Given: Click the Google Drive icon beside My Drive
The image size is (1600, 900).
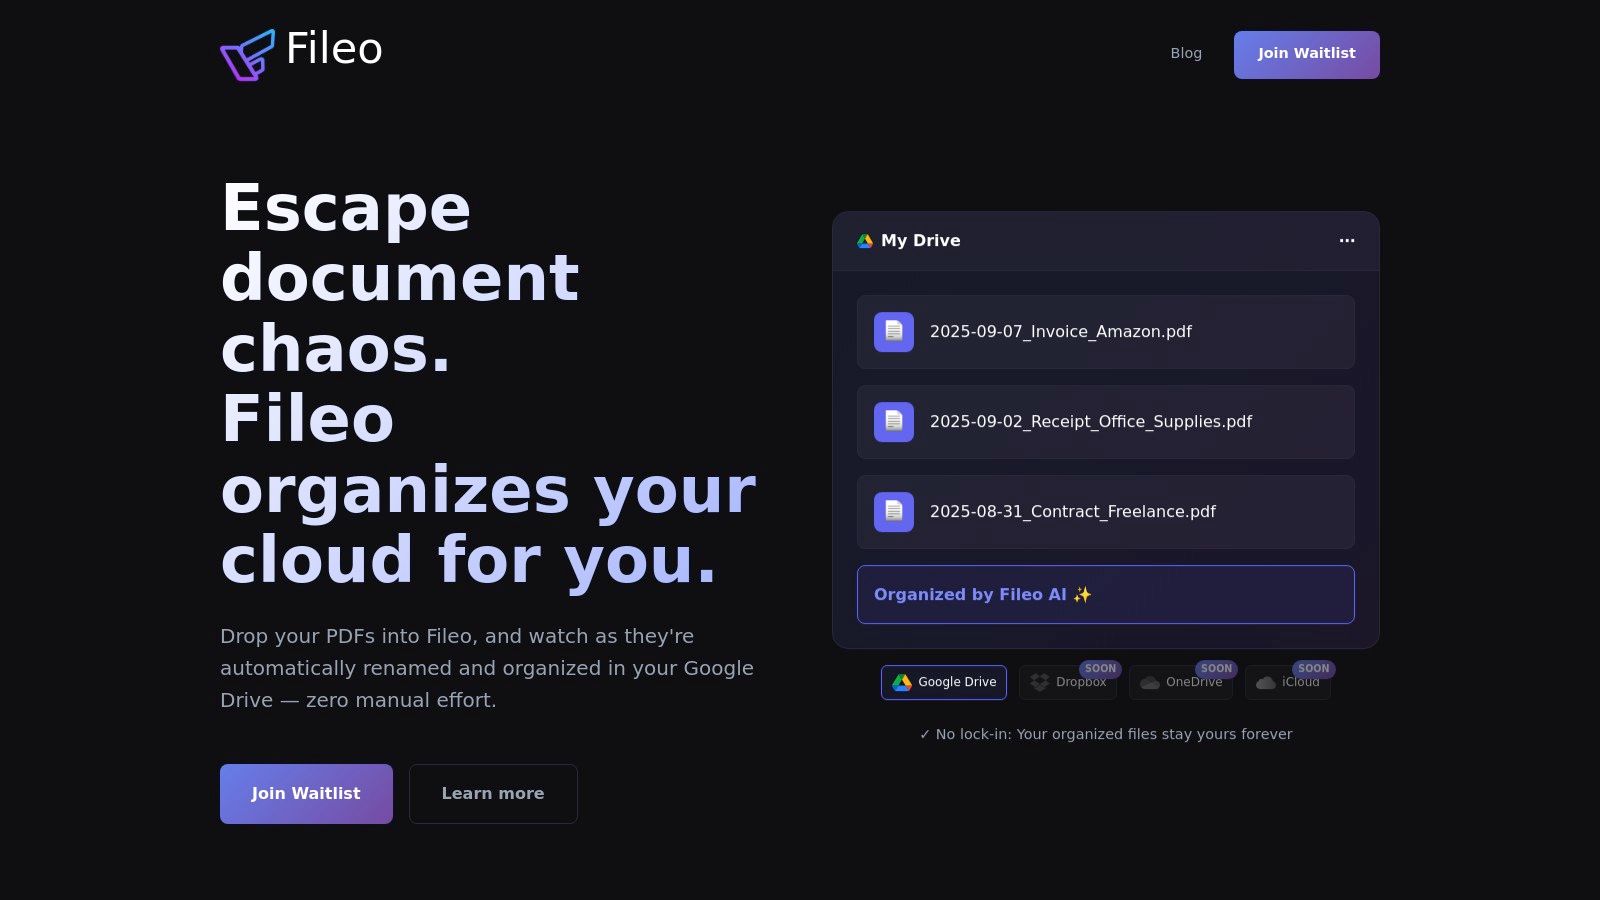Looking at the screenshot, I should coord(865,241).
